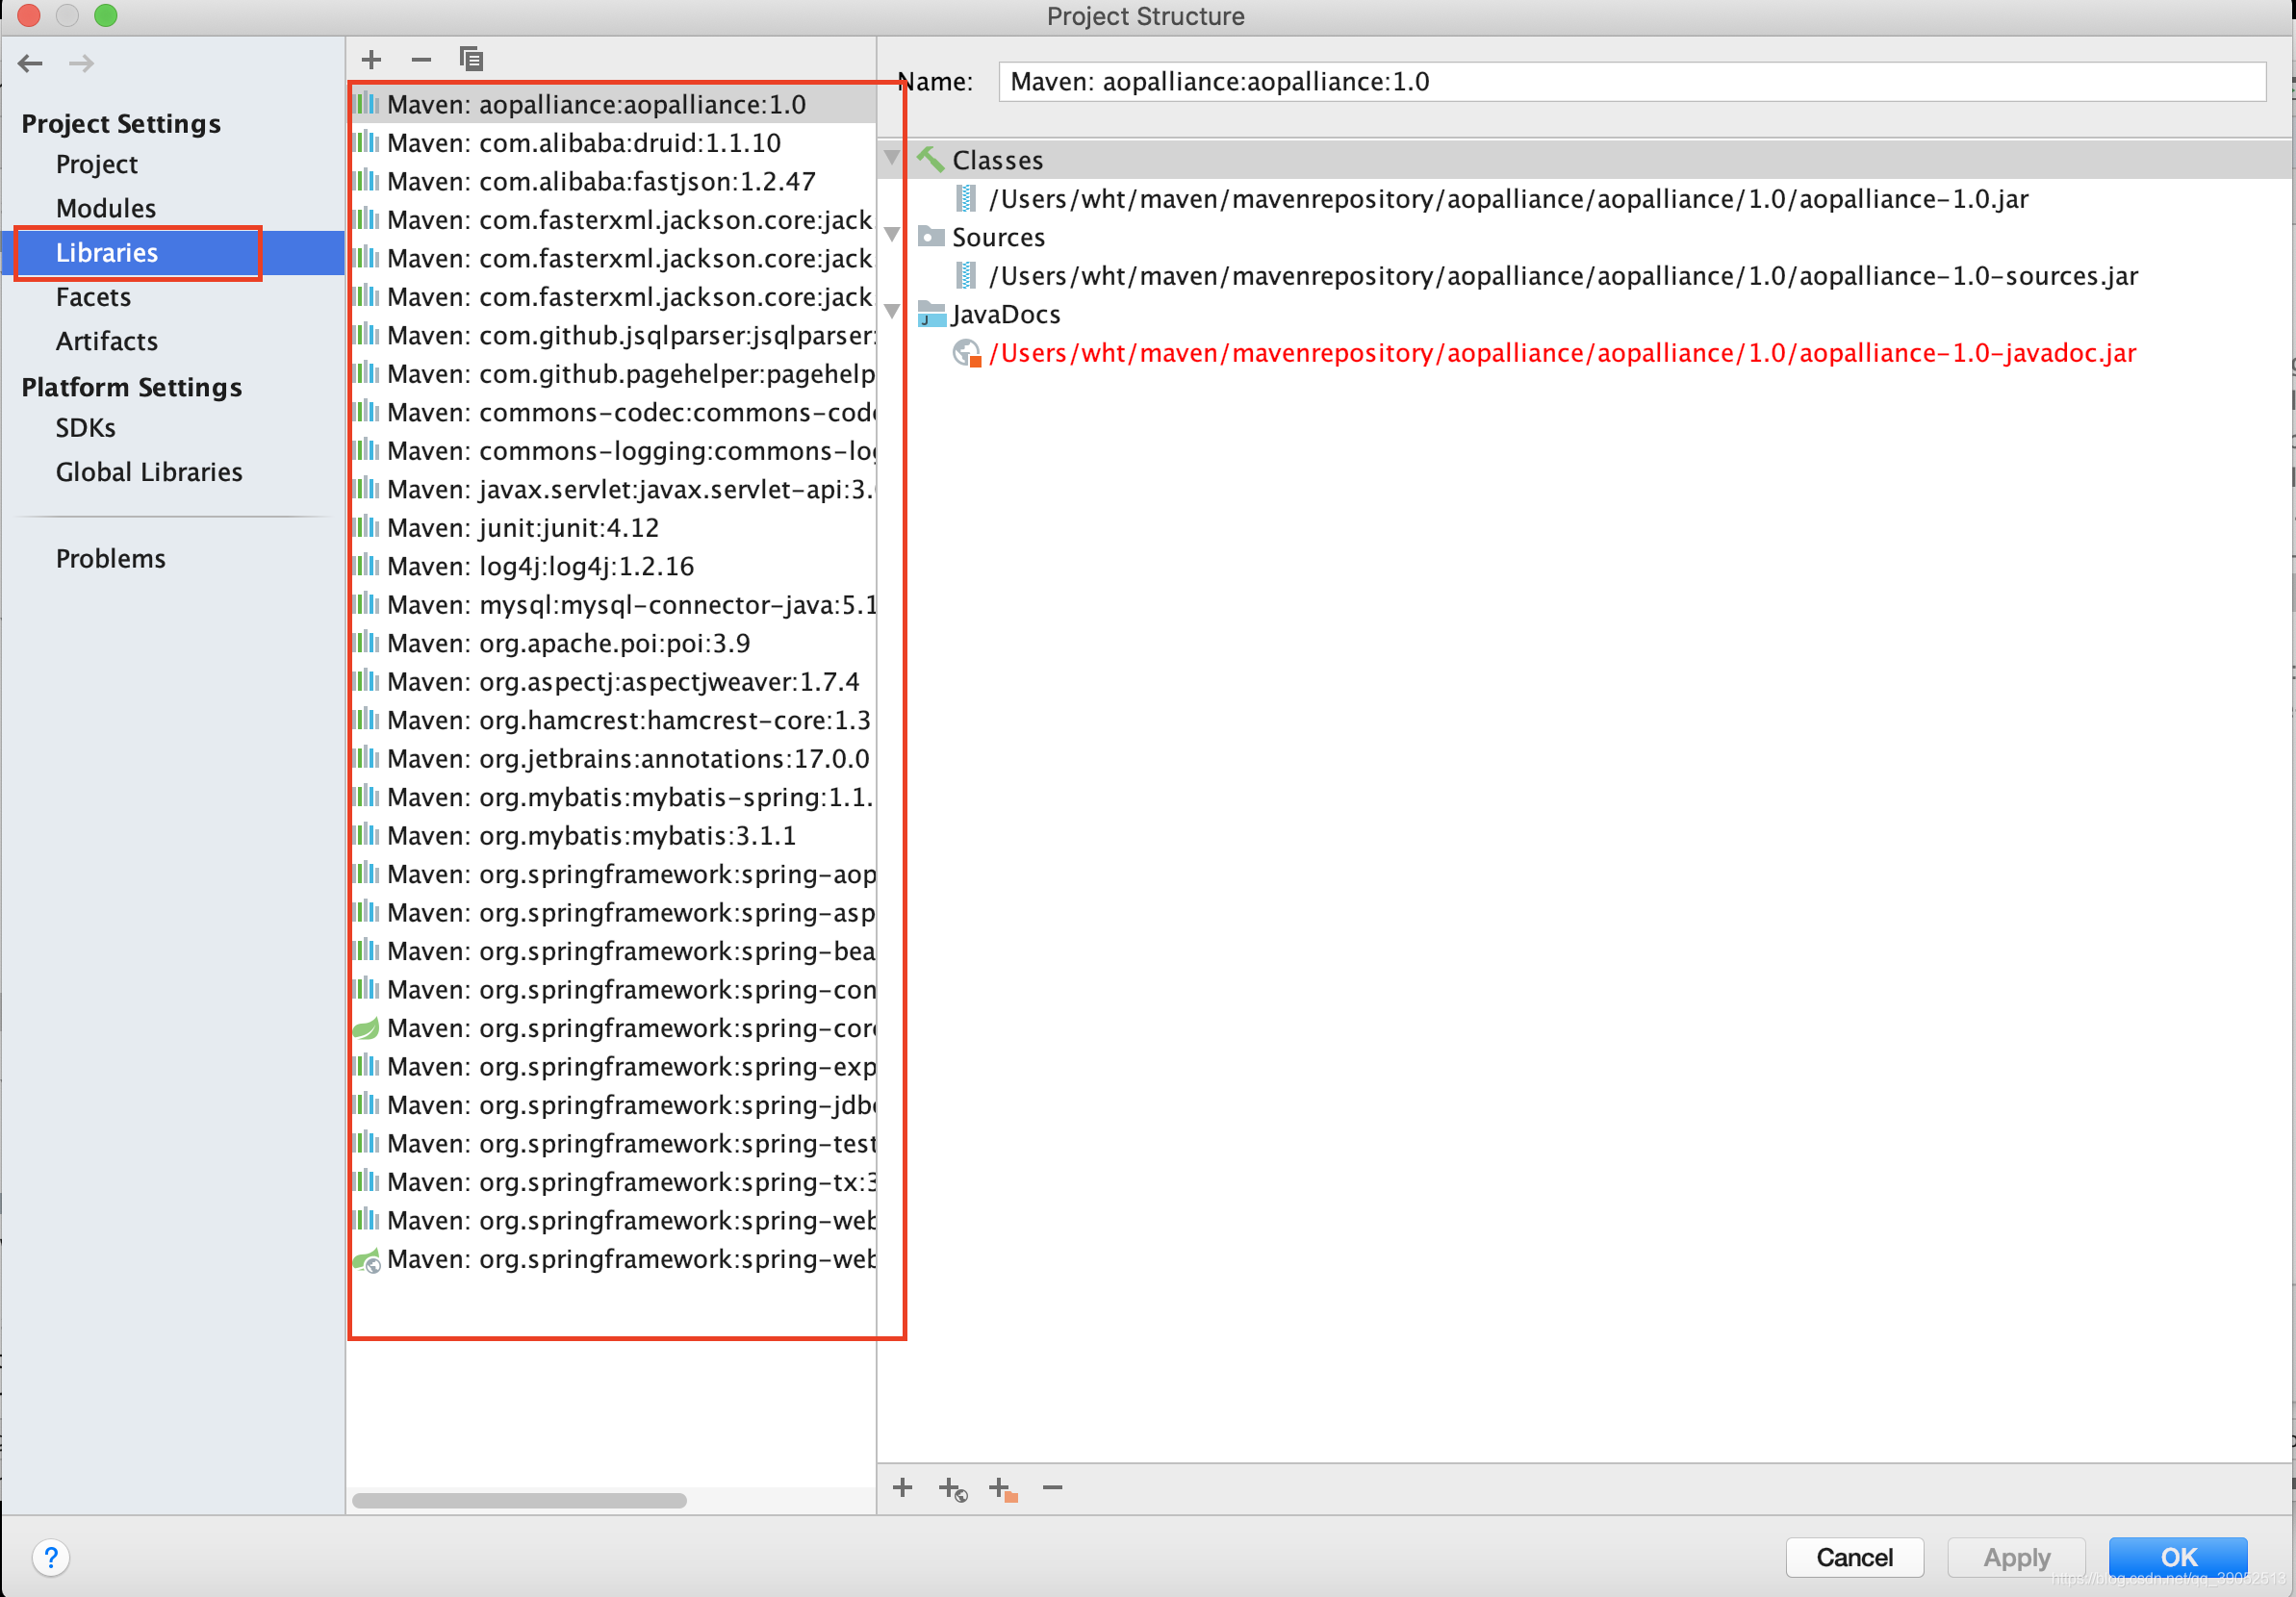This screenshot has width=2296, height=1597.
Task: Collapse the Sources tree node
Action: pos(892,236)
